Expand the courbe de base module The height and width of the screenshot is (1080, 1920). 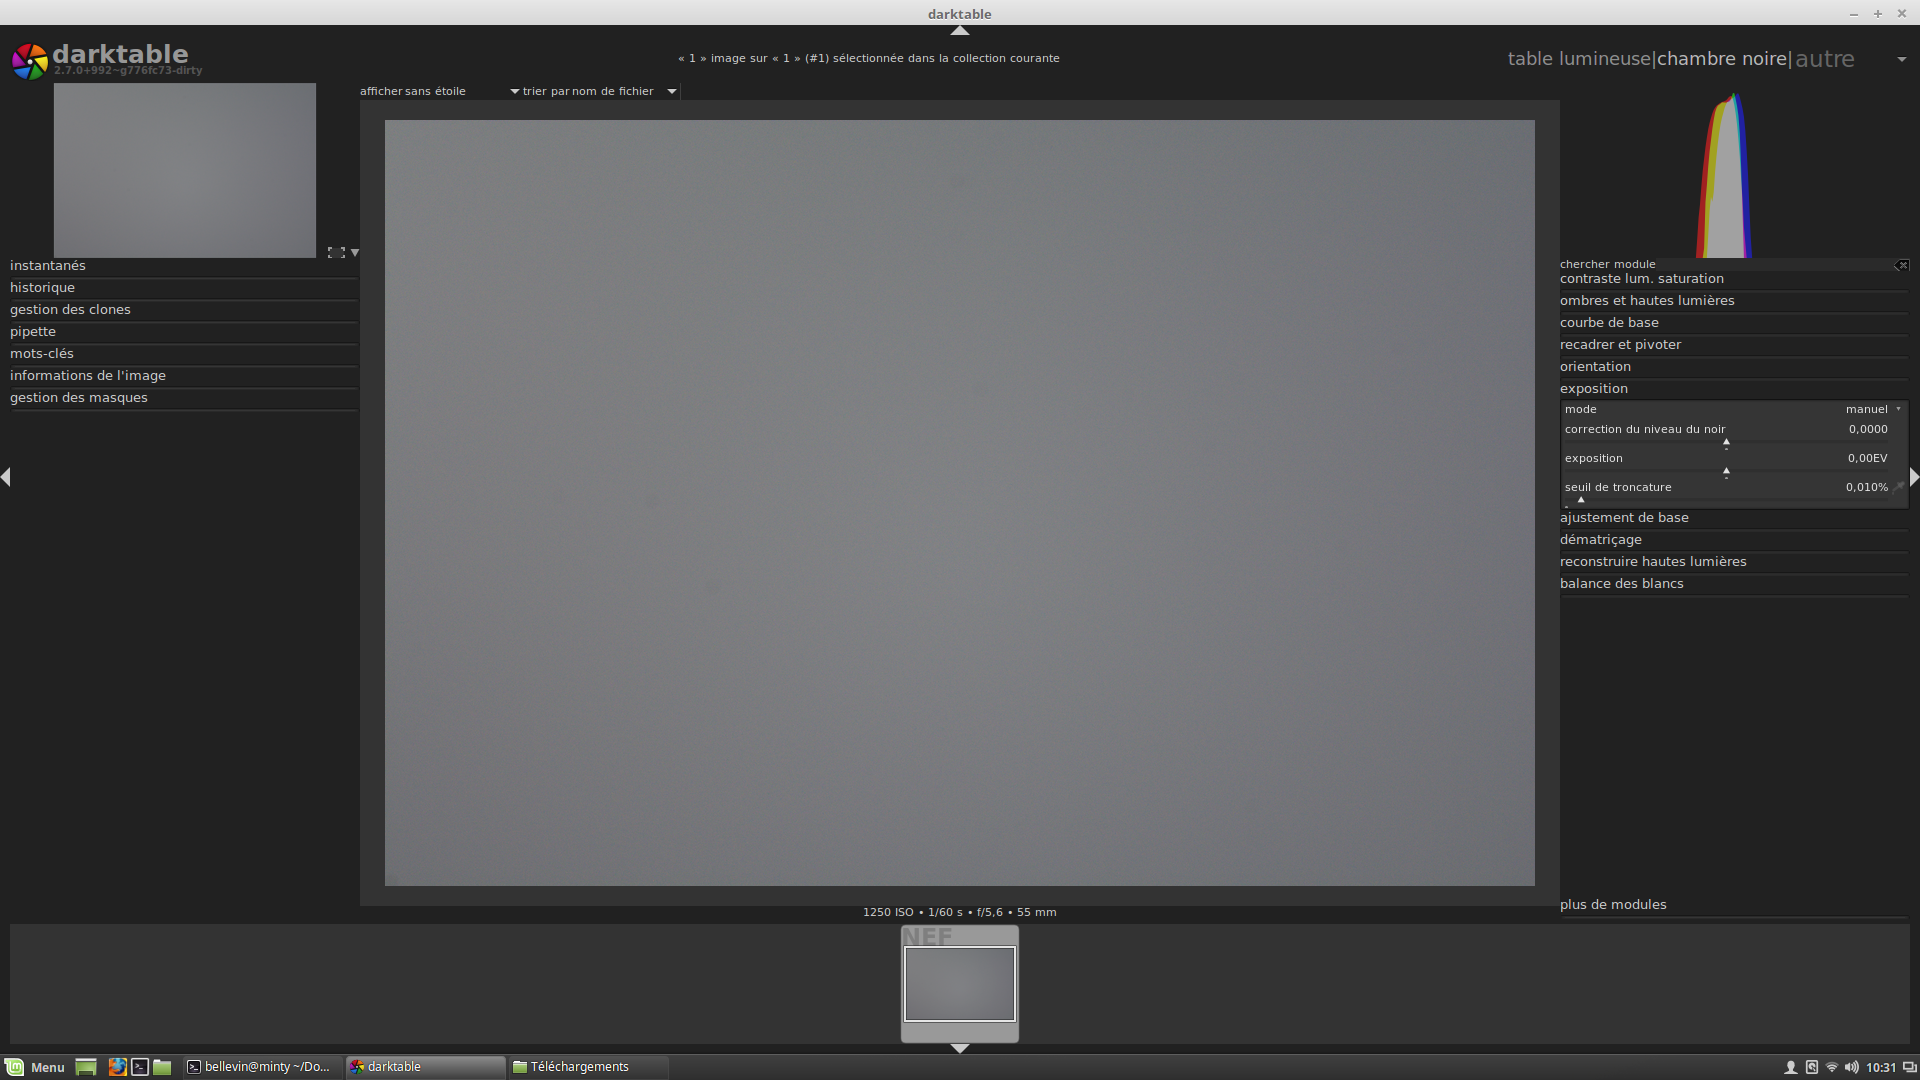coord(1734,323)
